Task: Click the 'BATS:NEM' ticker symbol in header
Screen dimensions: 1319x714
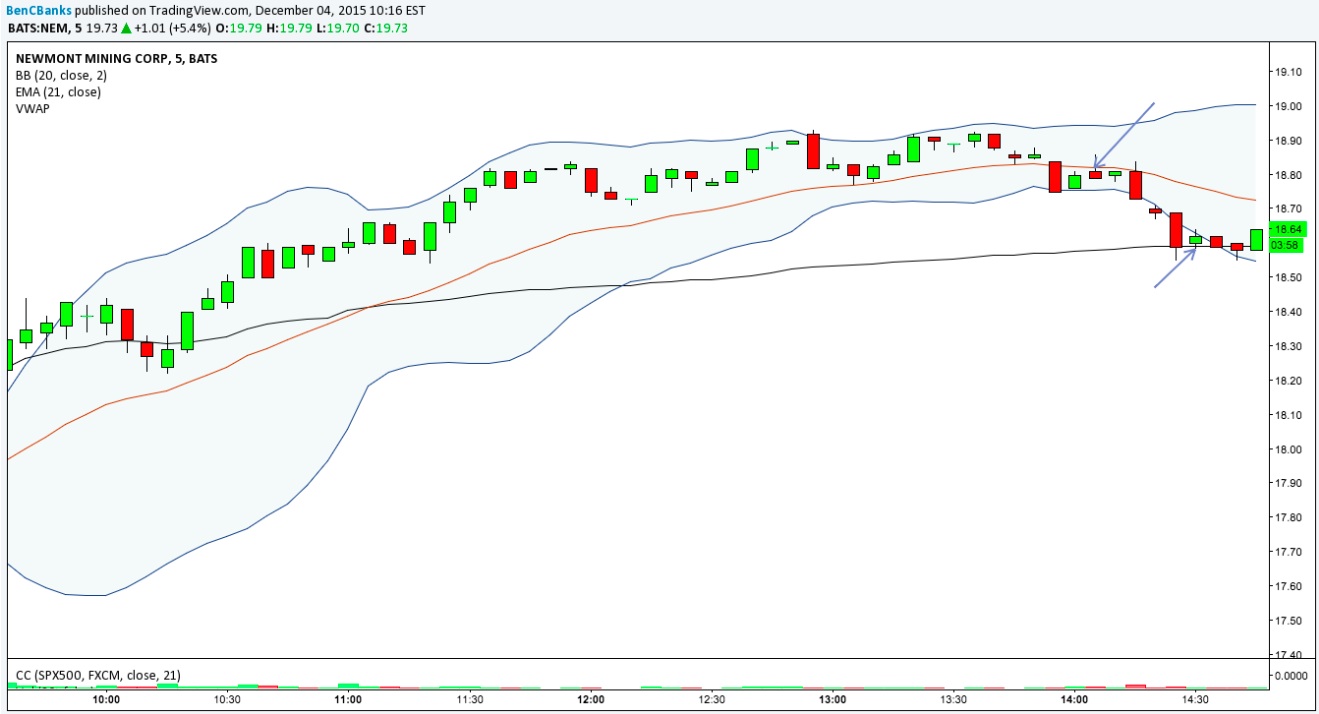Action: click(37, 27)
